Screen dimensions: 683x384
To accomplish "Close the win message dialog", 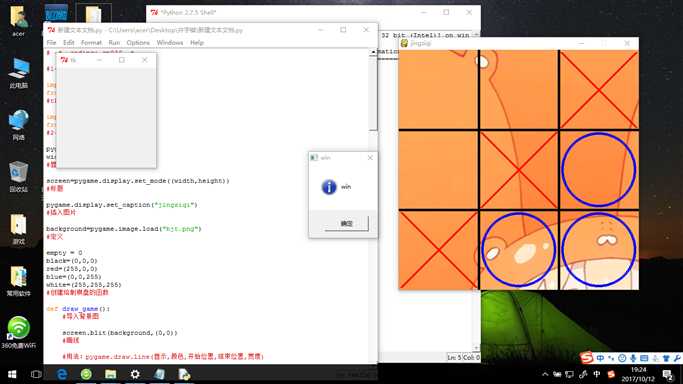I will (370, 158).
